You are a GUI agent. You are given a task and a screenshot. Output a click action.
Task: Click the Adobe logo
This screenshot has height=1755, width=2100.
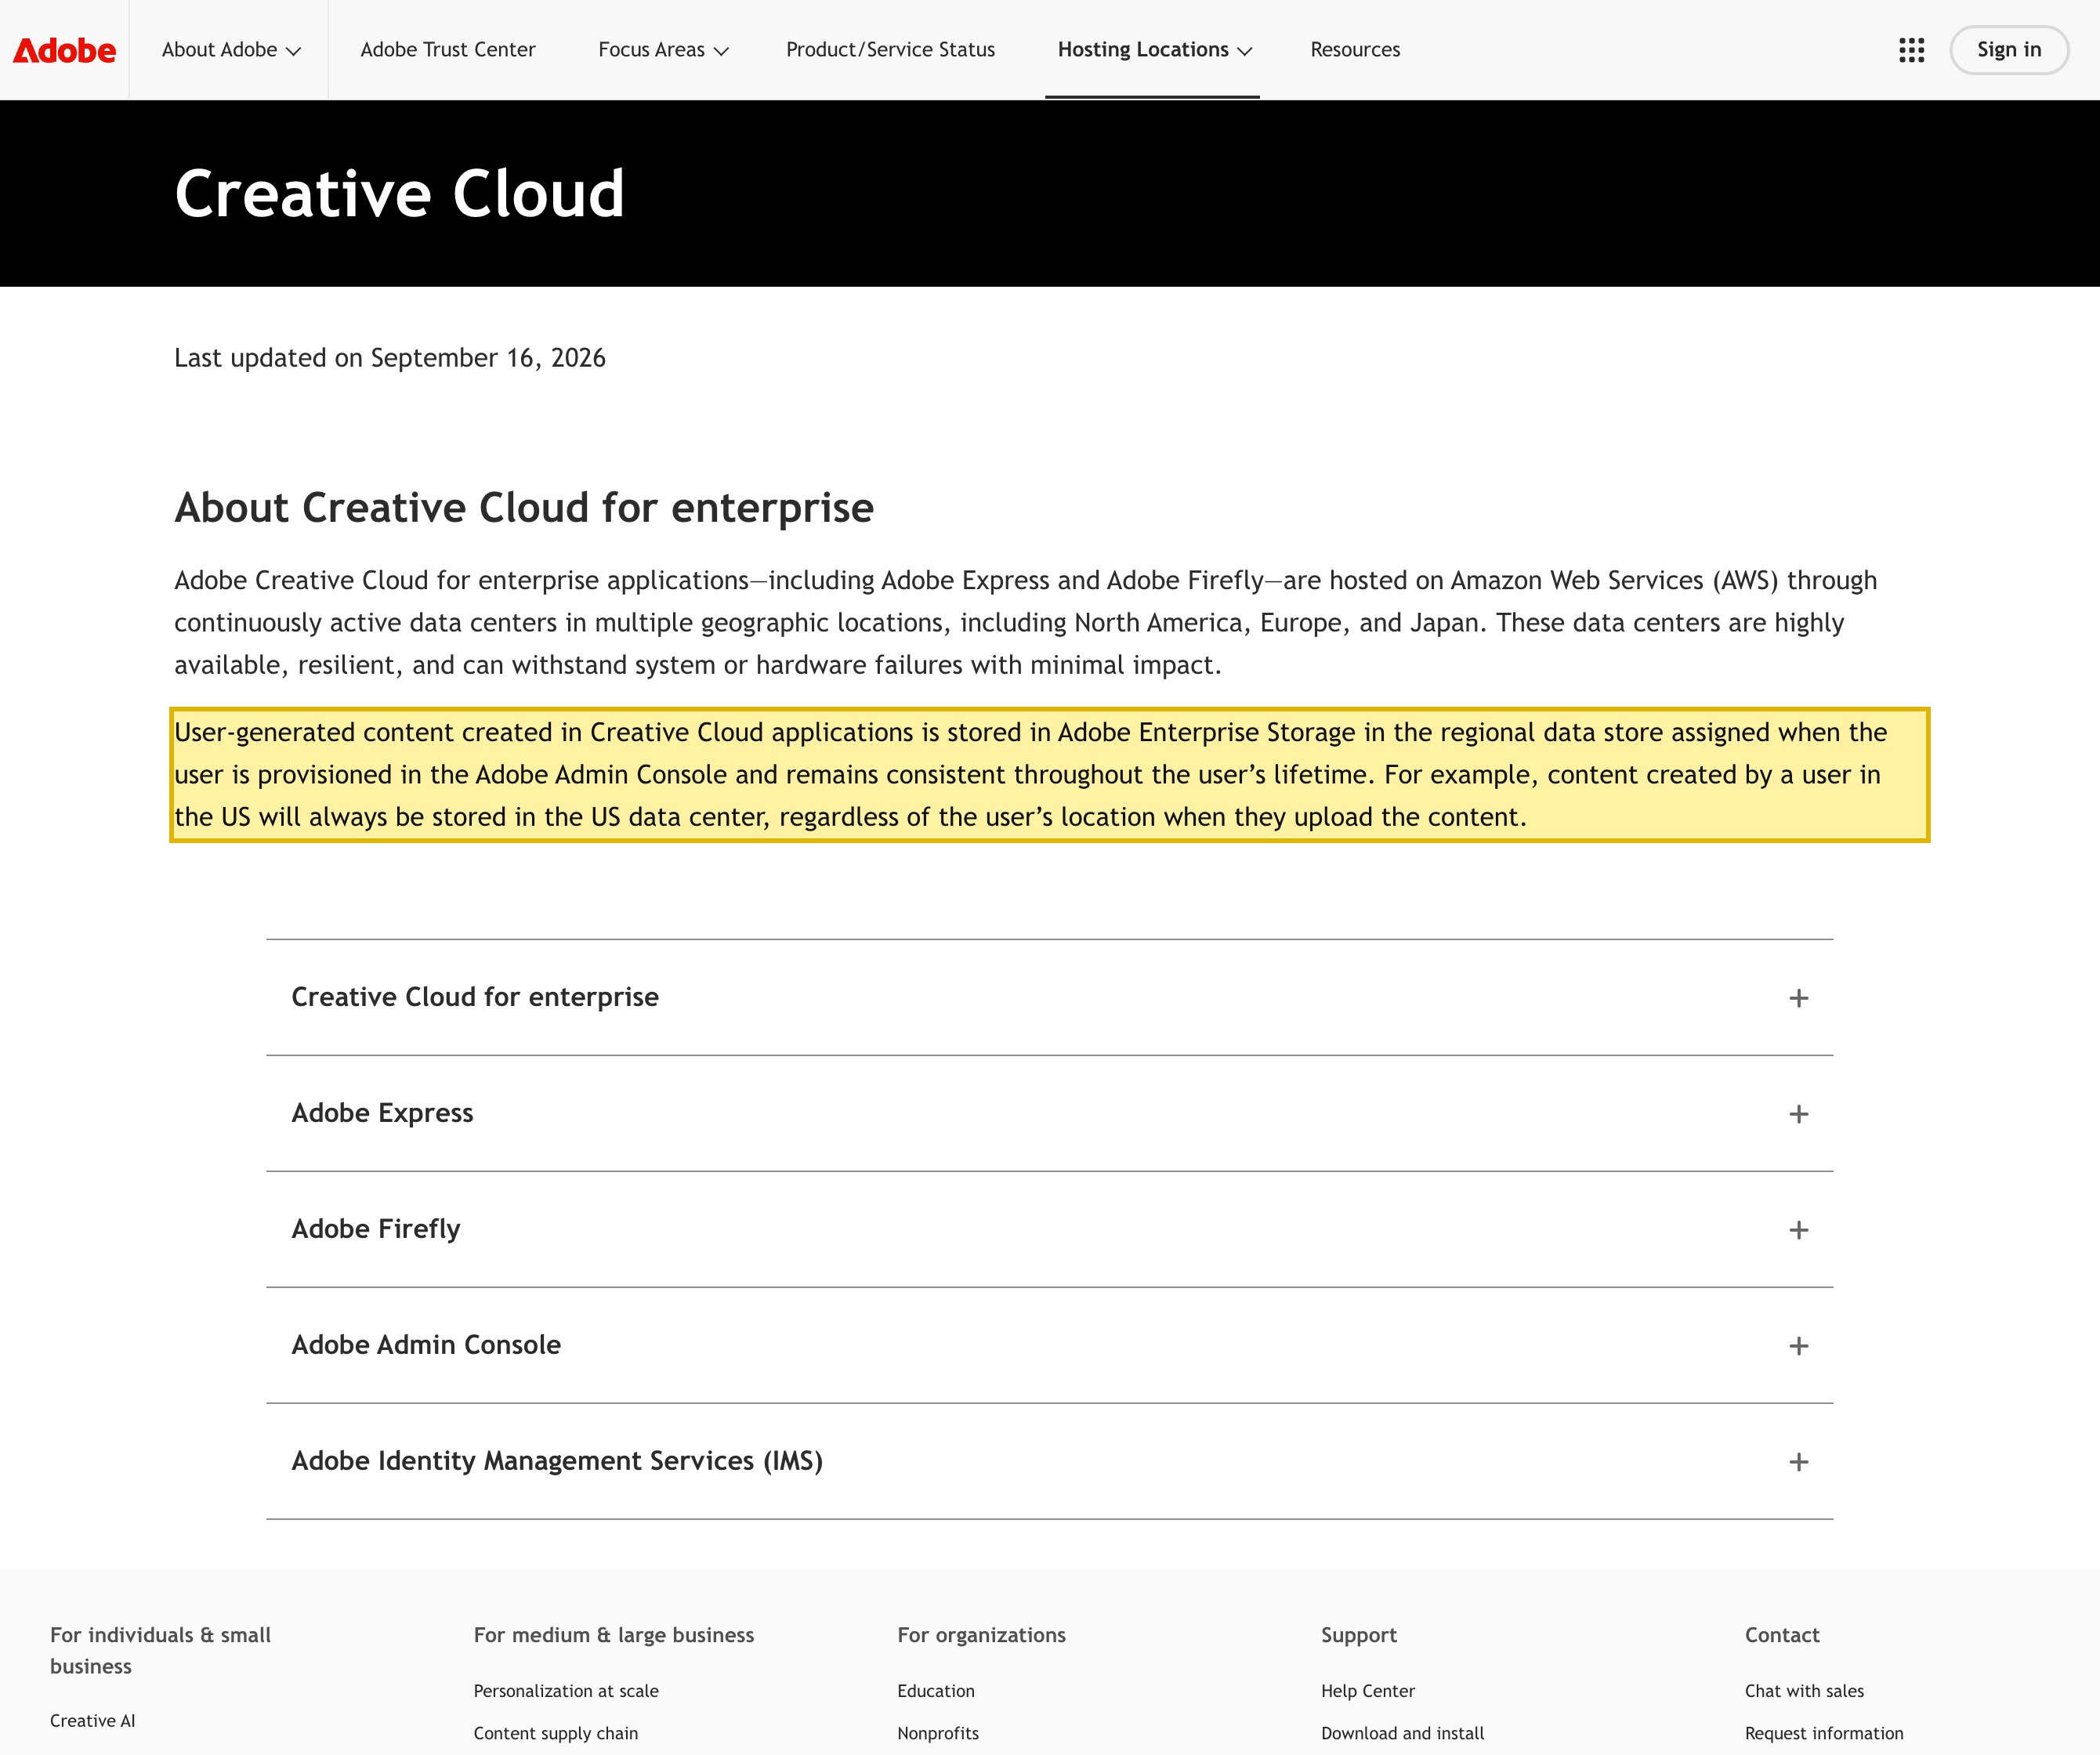64,50
